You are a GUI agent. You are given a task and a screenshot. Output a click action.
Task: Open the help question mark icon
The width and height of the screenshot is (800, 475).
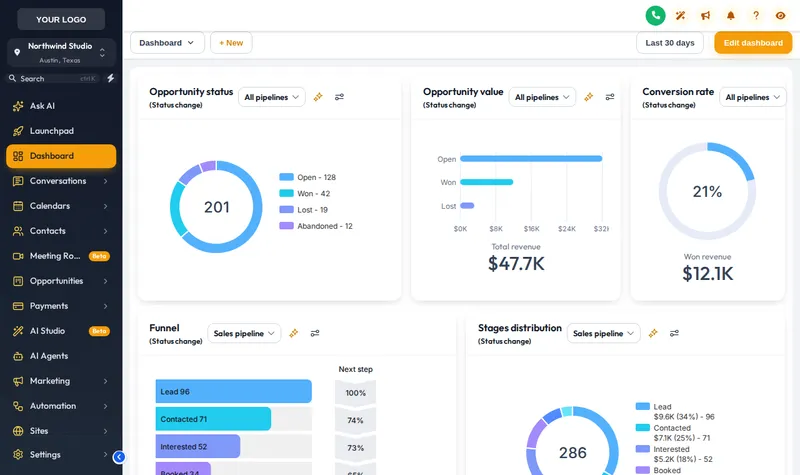click(x=756, y=16)
